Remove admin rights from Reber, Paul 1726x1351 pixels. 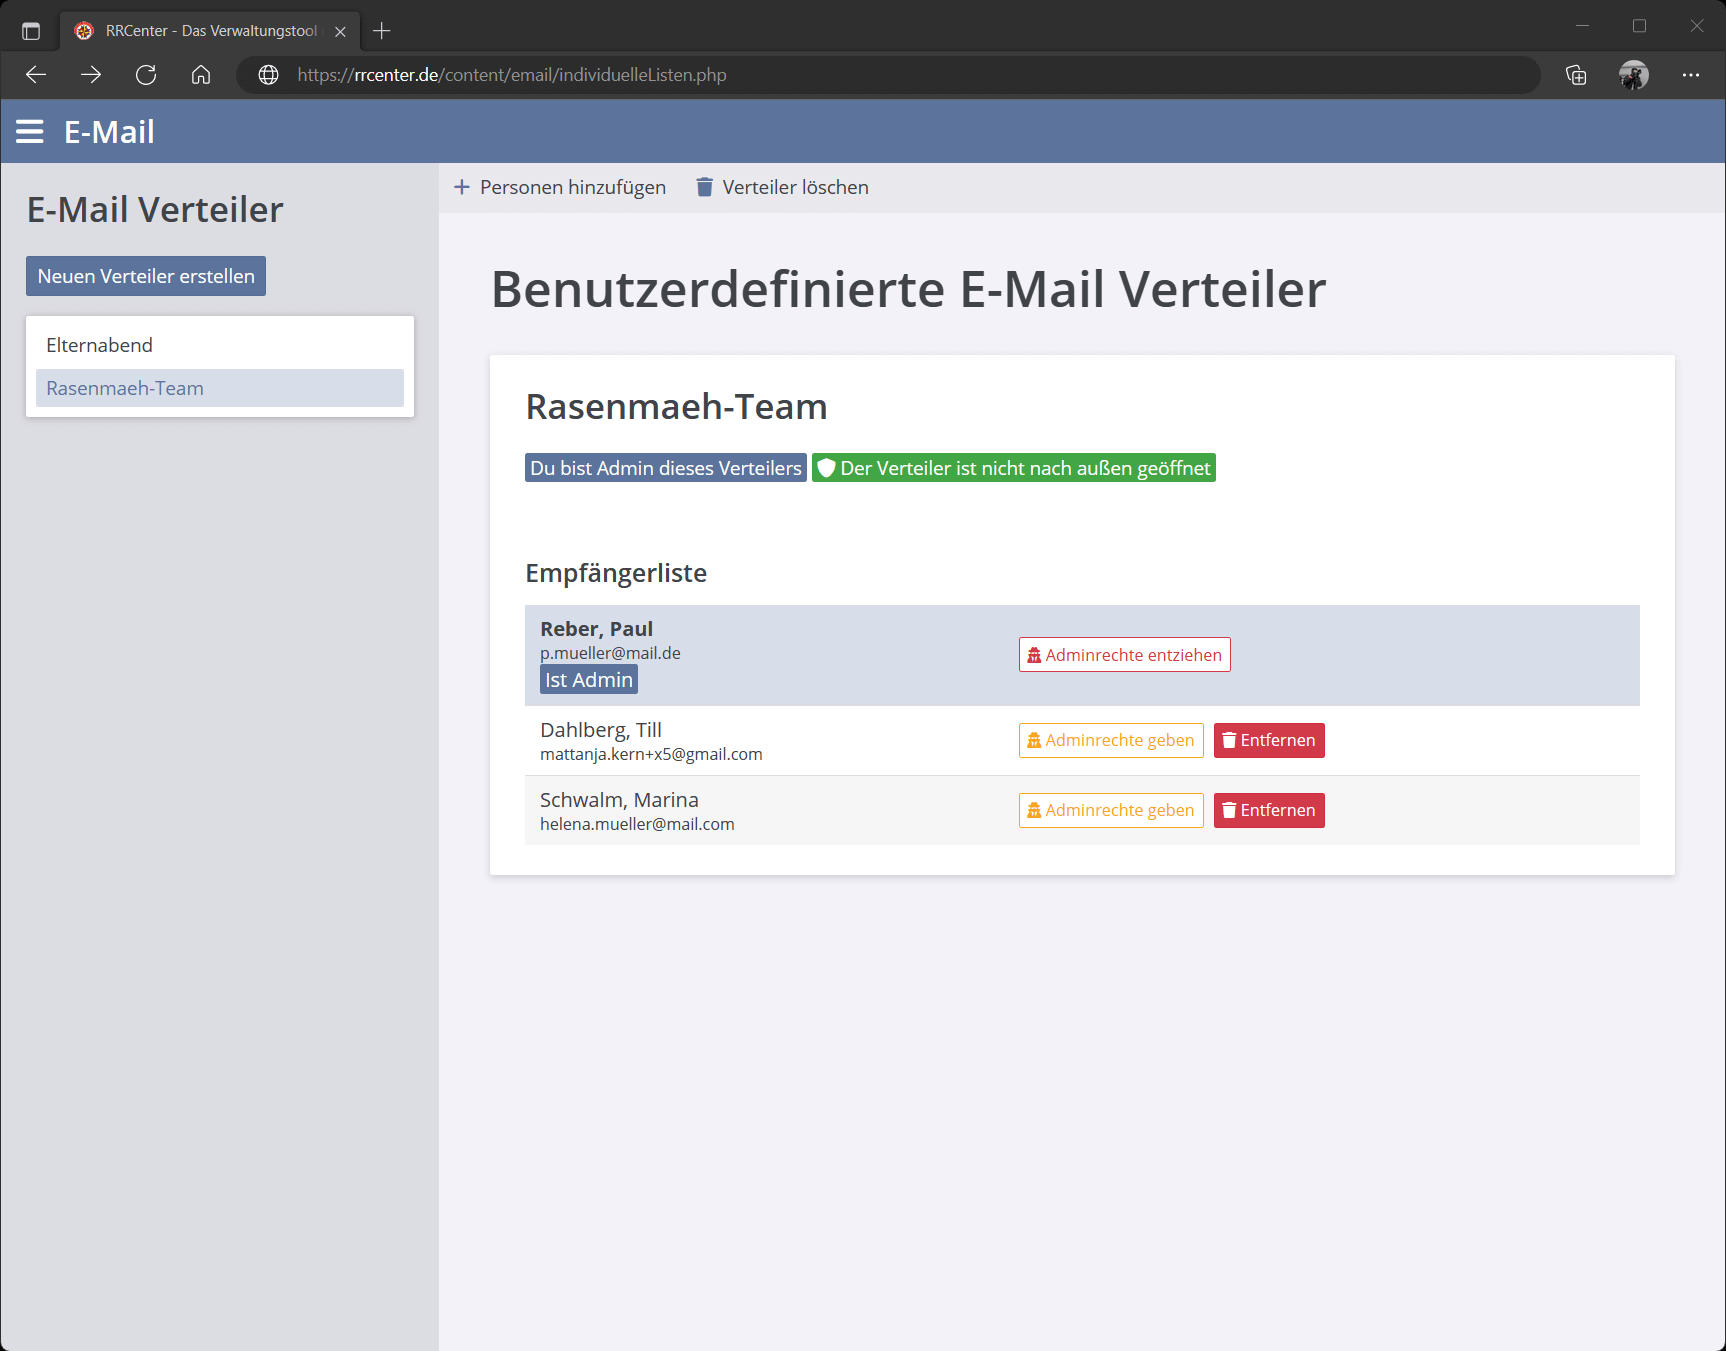click(1124, 655)
